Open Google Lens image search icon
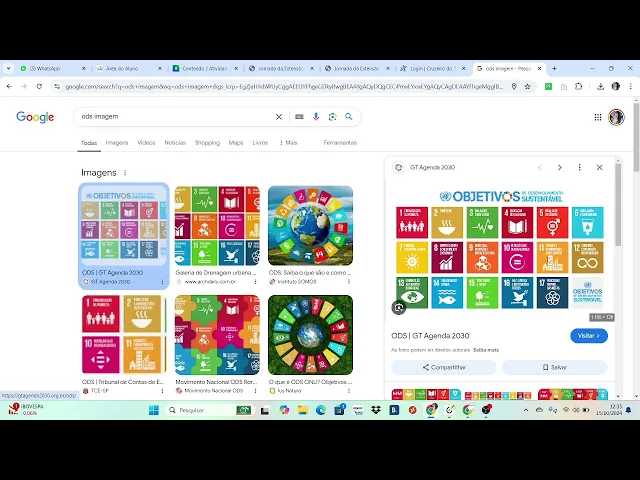This screenshot has width=640, height=480. [332, 117]
